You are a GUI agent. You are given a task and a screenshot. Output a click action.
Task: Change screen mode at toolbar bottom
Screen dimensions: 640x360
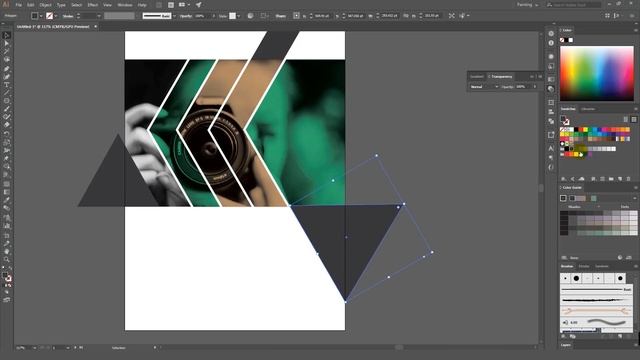tap(7, 300)
